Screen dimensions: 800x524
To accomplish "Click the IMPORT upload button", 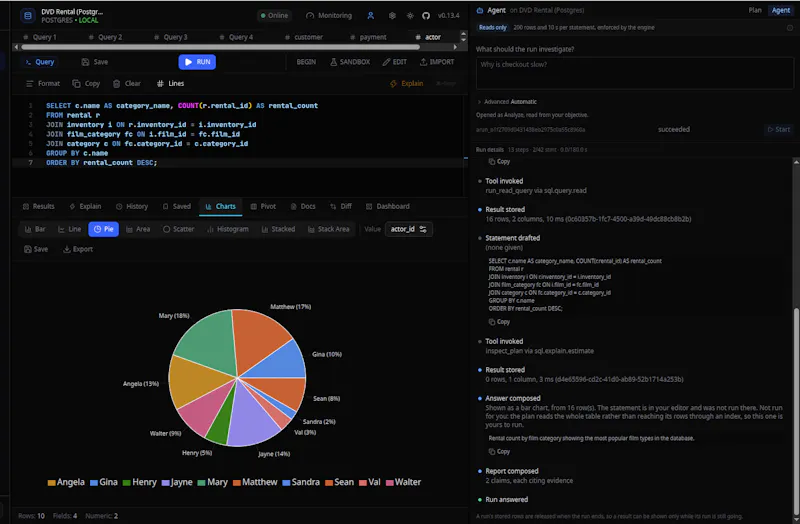I will click(x=437, y=62).
